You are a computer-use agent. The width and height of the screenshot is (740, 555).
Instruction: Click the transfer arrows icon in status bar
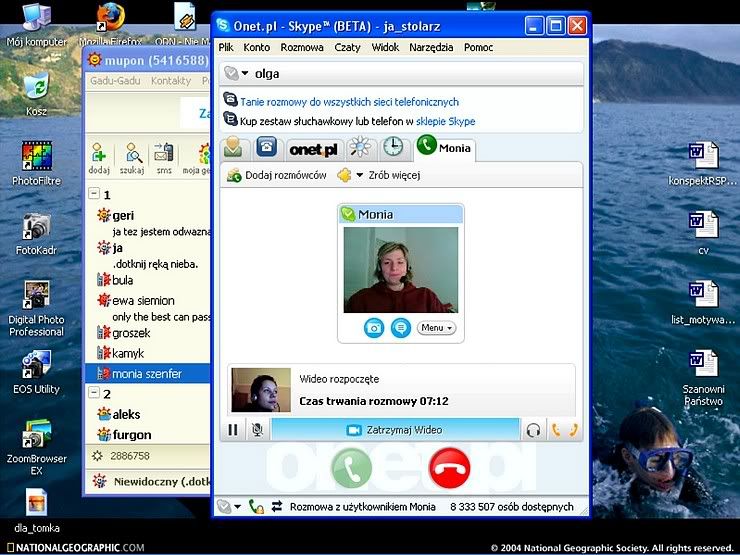point(277,506)
